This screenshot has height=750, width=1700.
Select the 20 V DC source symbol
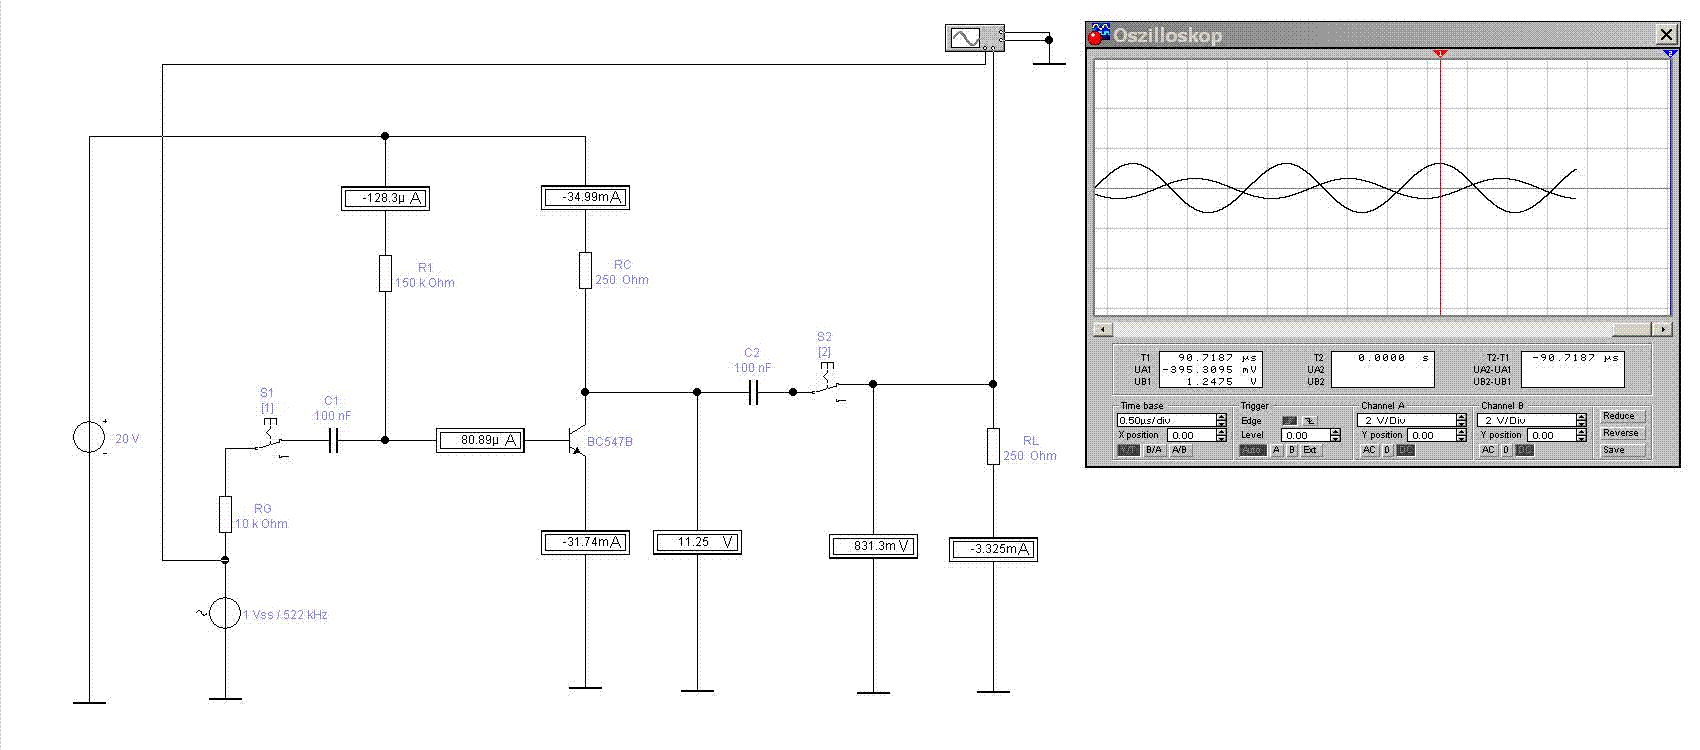point(89,437)
